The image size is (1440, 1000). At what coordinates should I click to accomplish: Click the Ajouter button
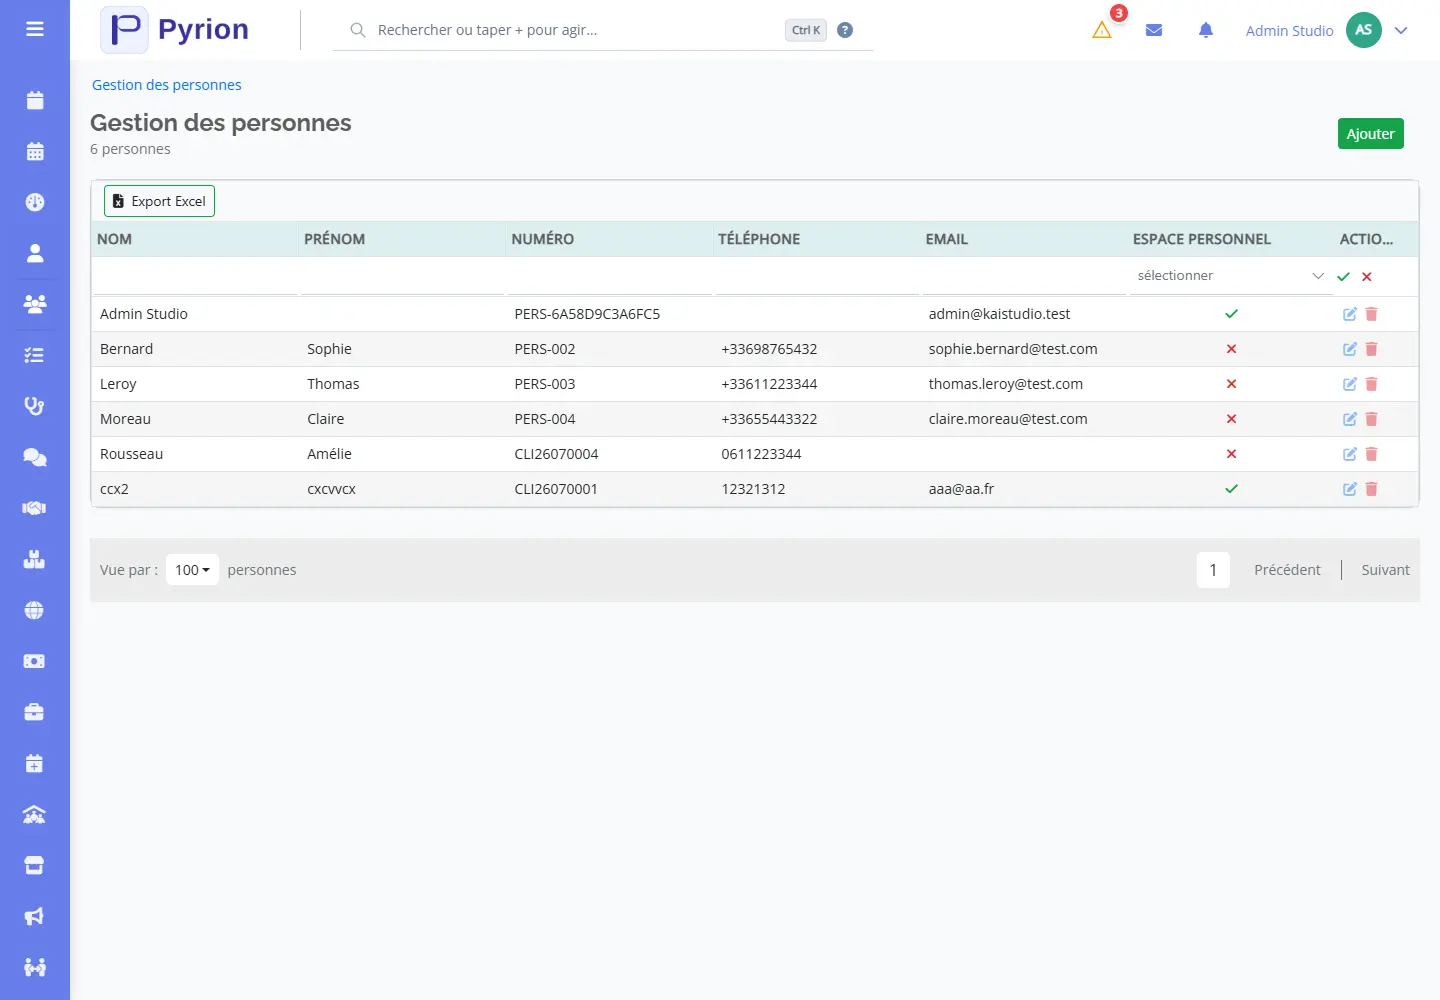coord(1371,134)
